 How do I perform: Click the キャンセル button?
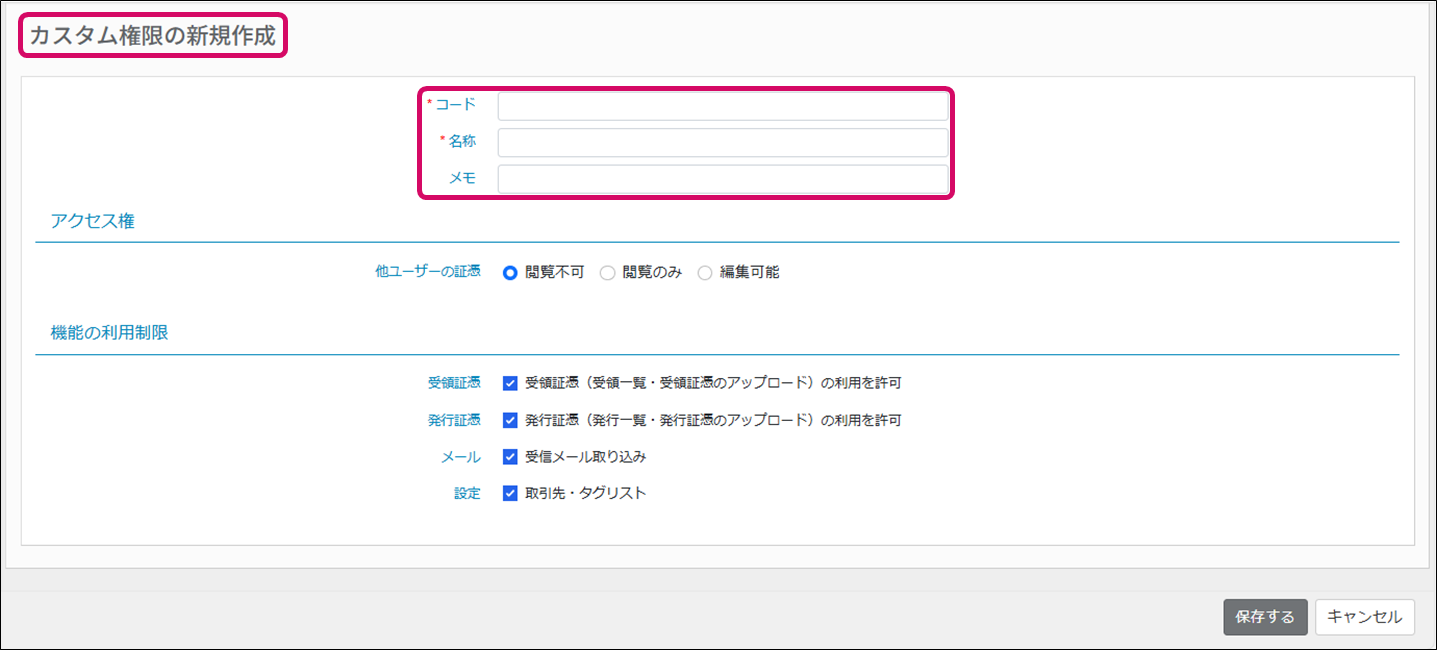pos(1364,617)
